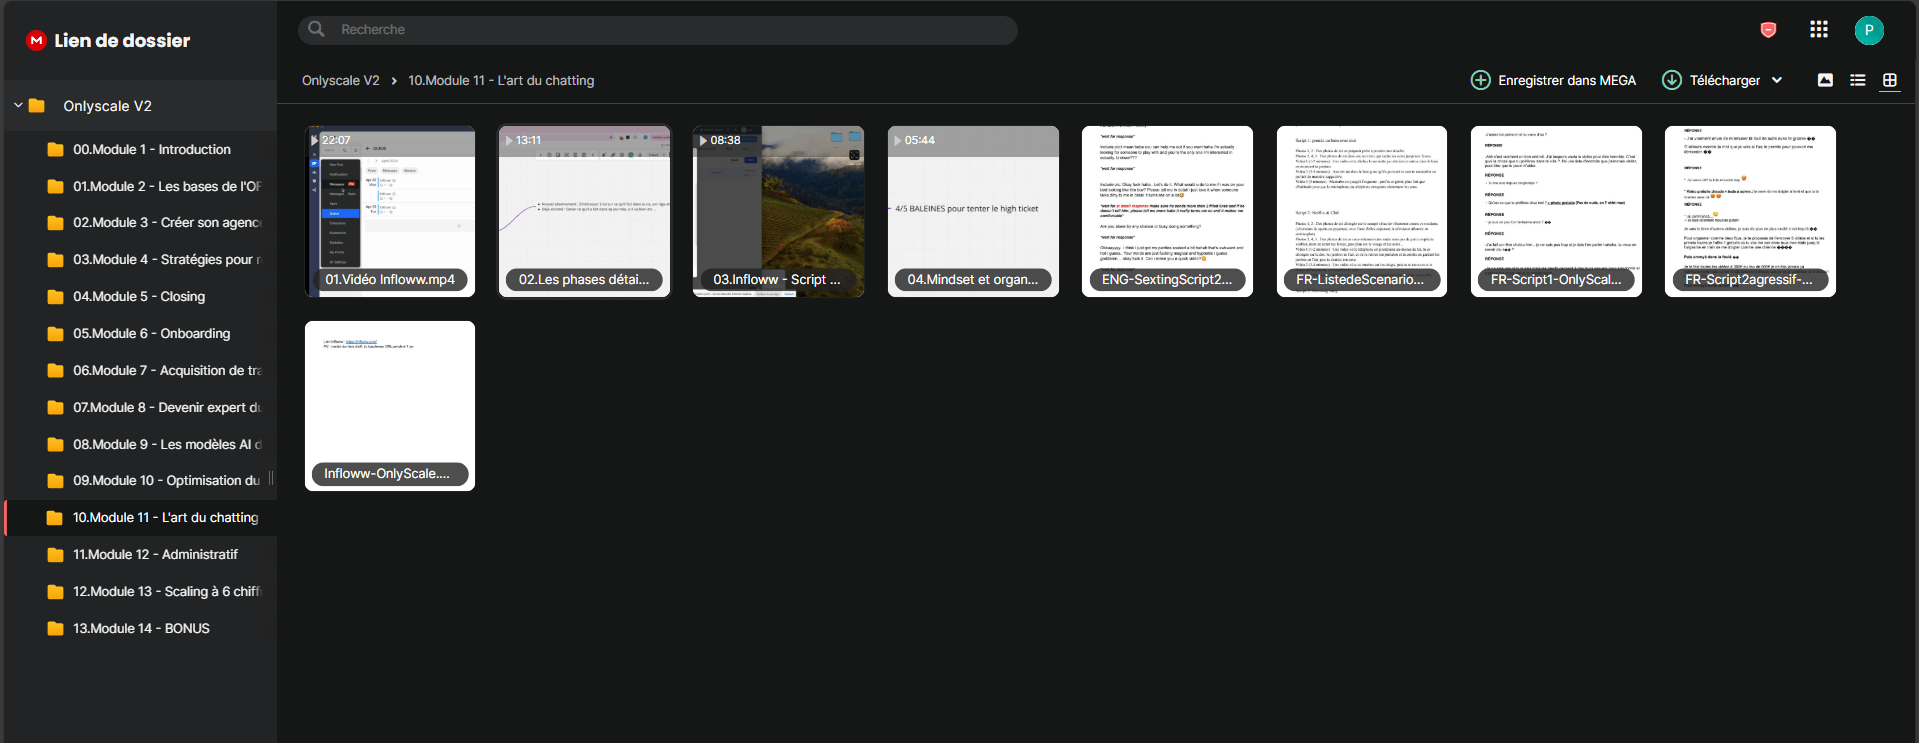
Task: Click the Onlyscale V2 root folder icon
Action: click(37, 106)
